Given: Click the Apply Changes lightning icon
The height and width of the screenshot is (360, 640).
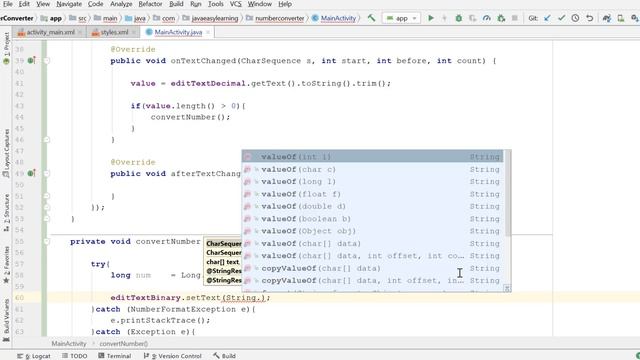Looking at the screenshot, I should 444,18.
